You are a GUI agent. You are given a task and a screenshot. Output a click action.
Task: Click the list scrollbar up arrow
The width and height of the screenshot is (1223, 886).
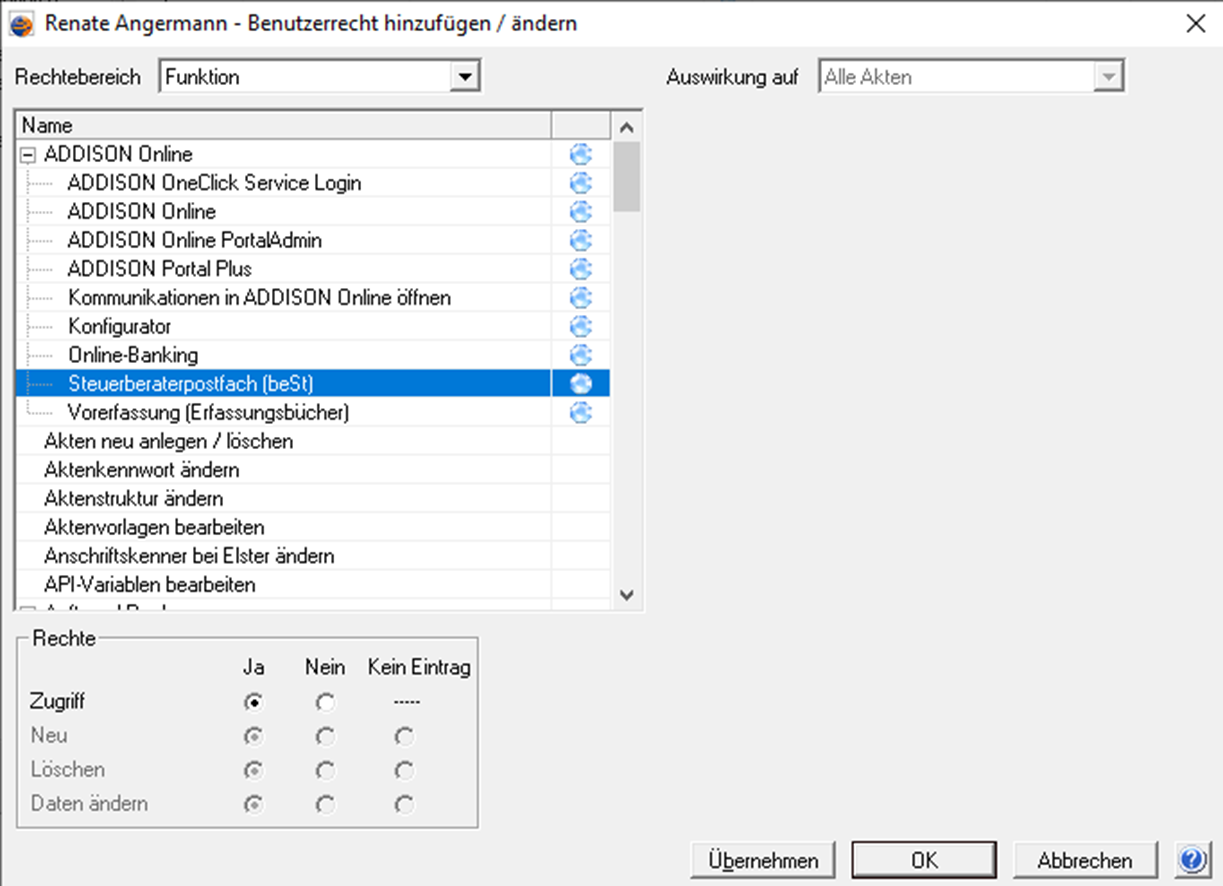(x=627, y=126)
